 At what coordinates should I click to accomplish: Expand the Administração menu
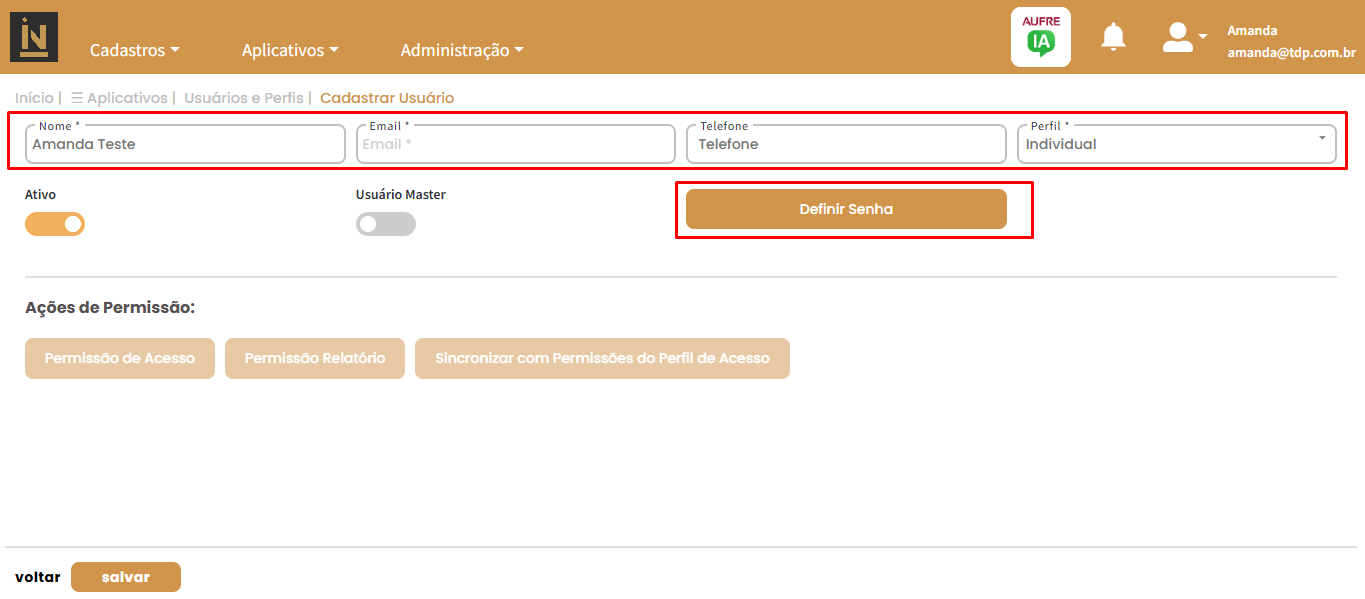[461, 50]
